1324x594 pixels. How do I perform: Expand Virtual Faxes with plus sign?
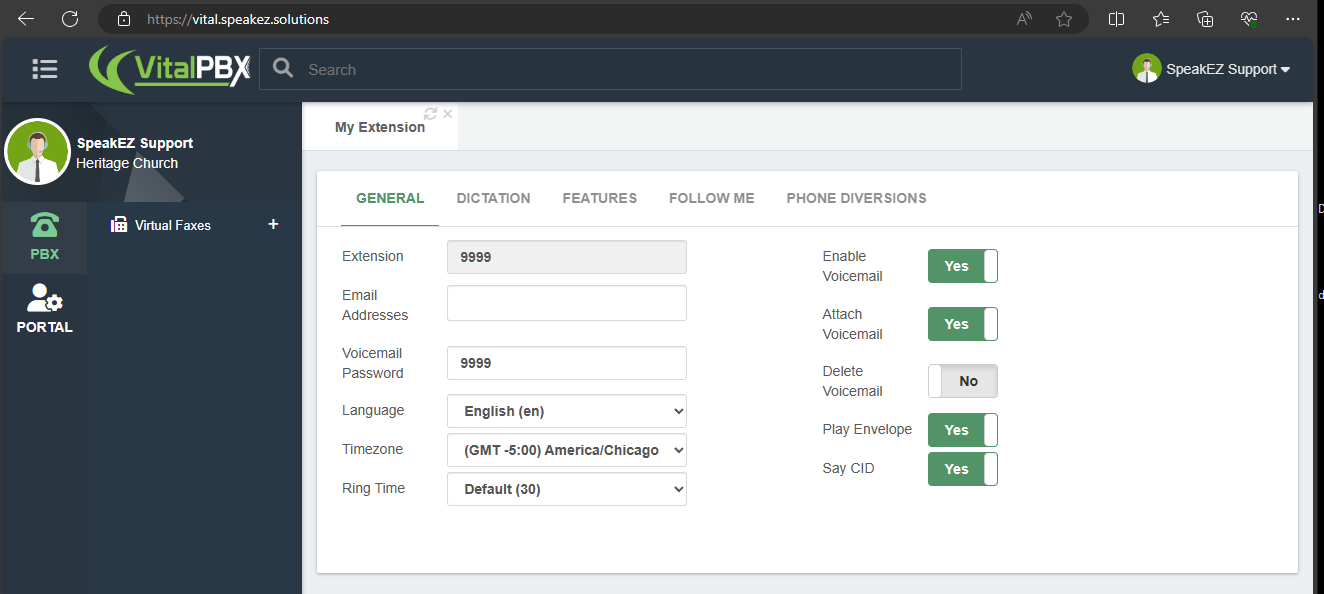(273, 224)
